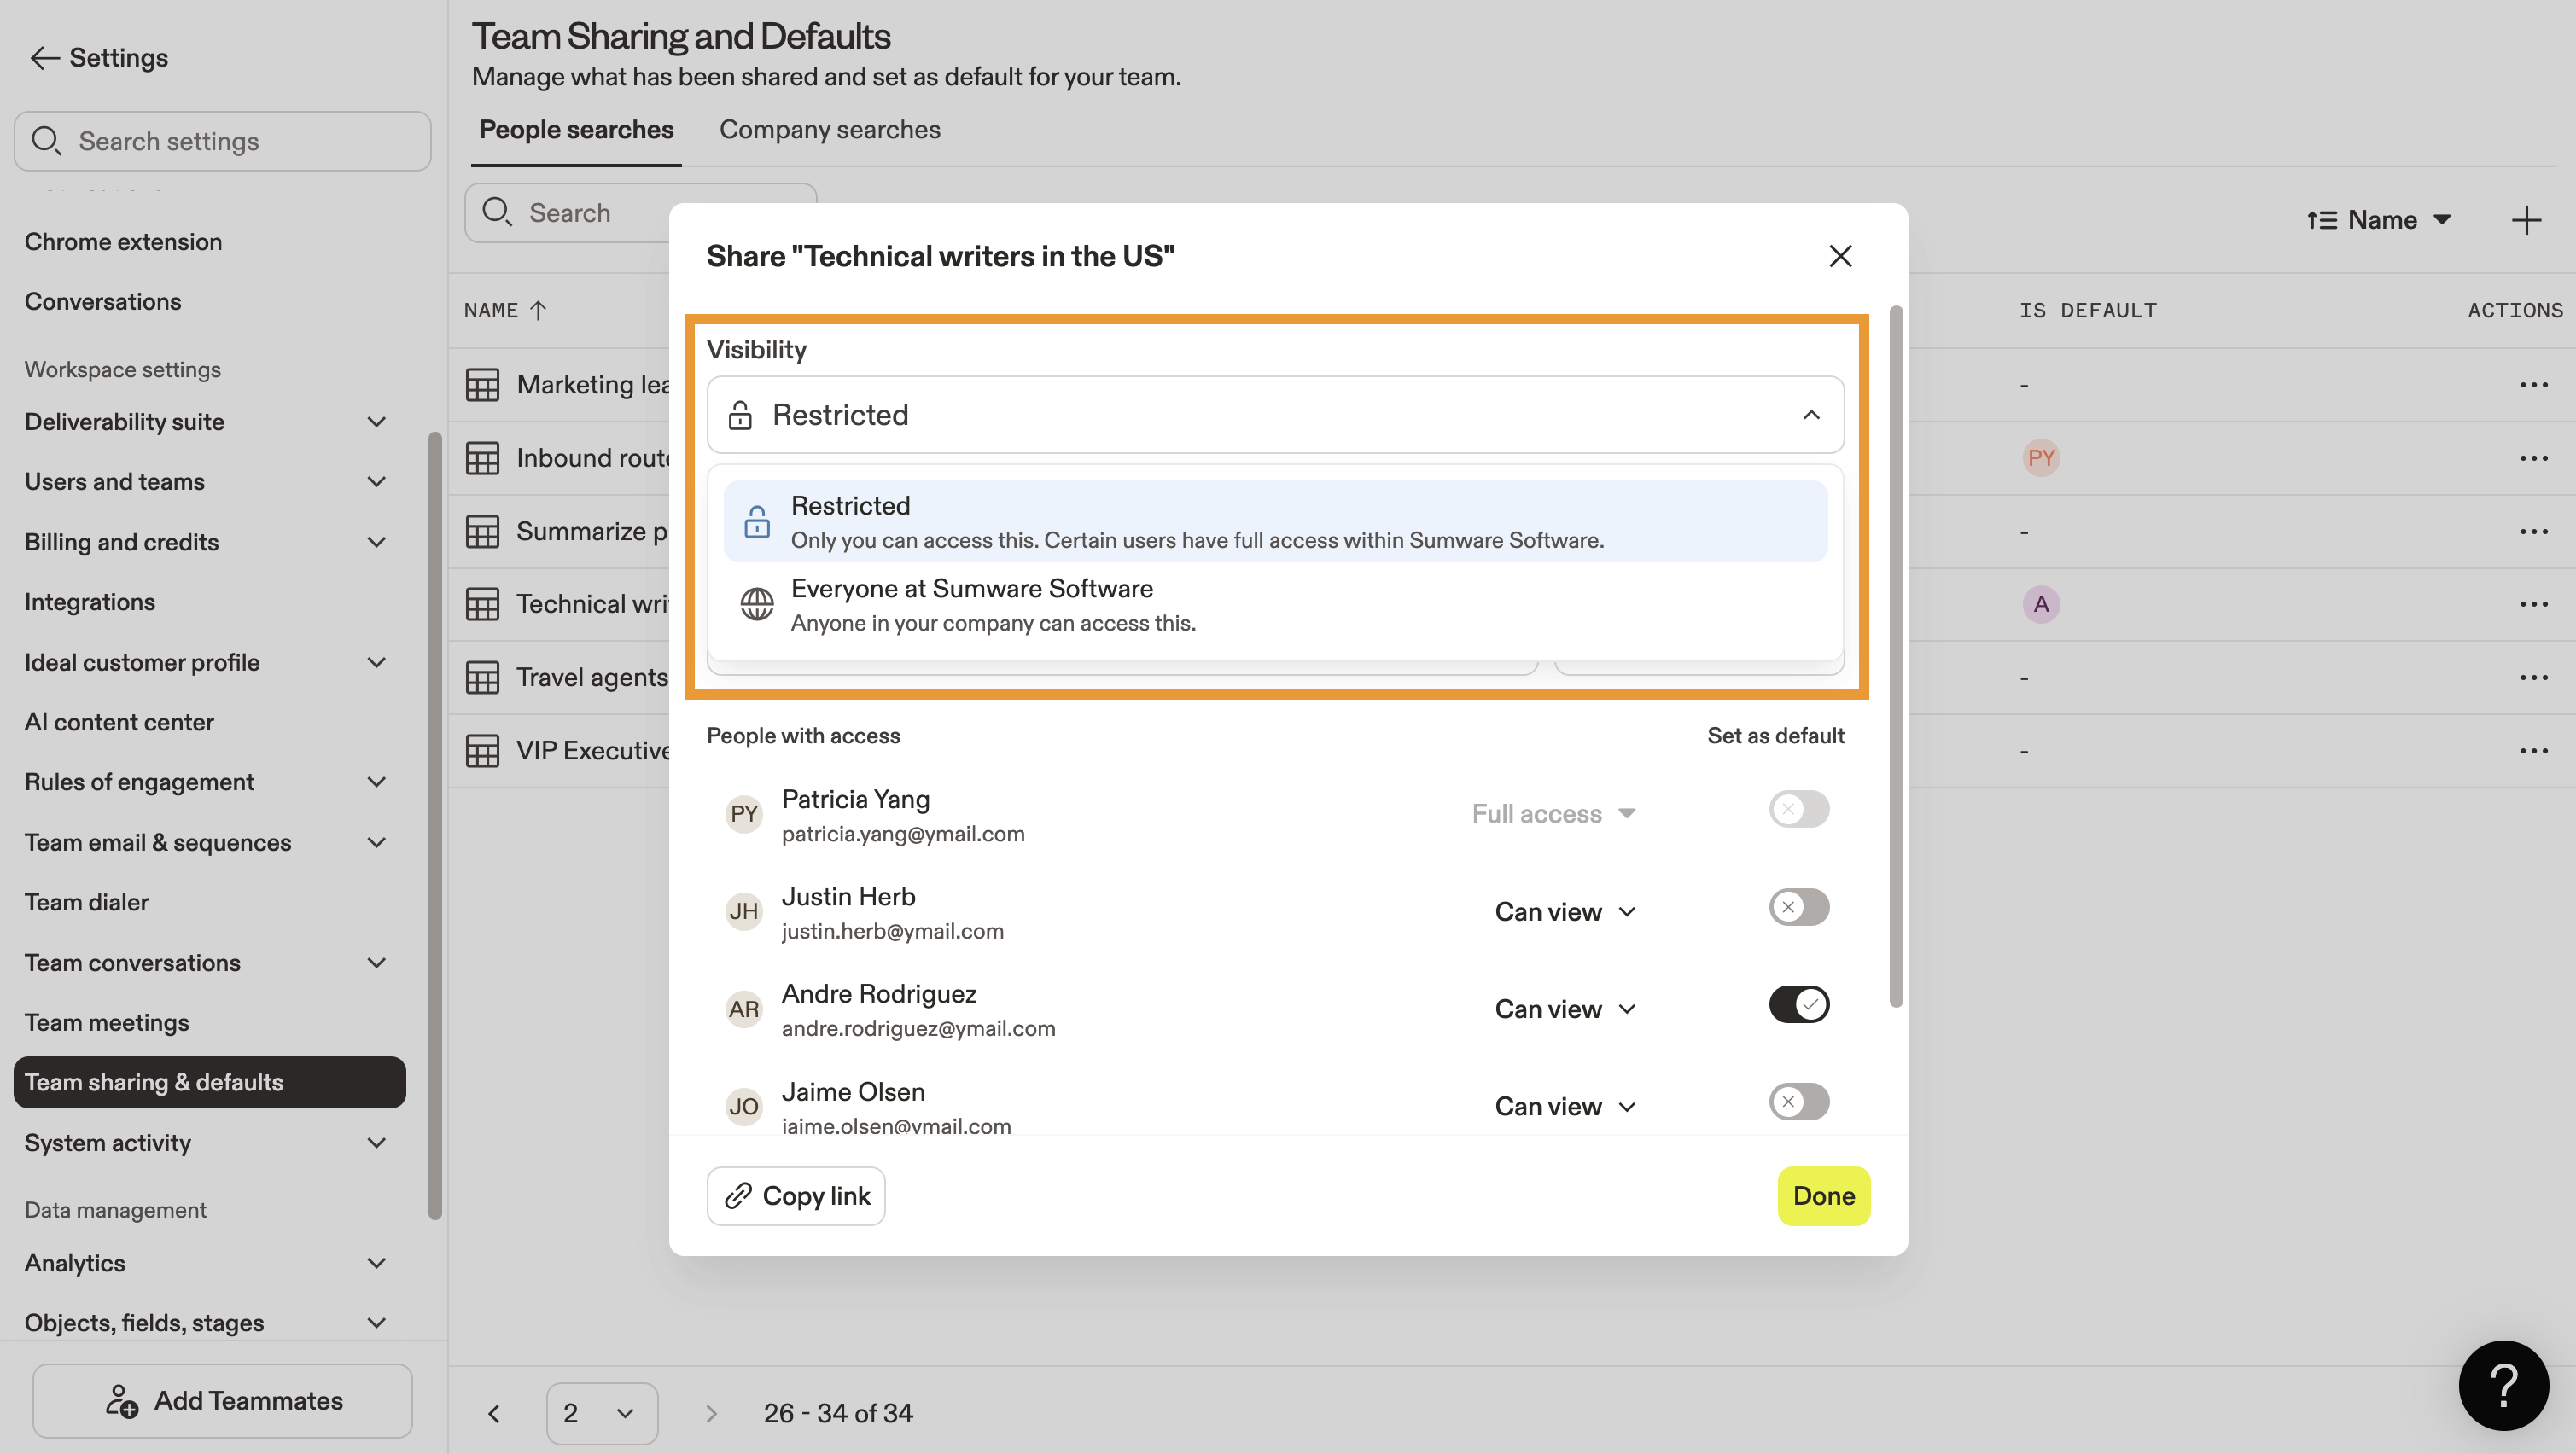Screen dimensions: 2576x1454
Task: Click the help question mark button
Action: click(2503, 1385)
